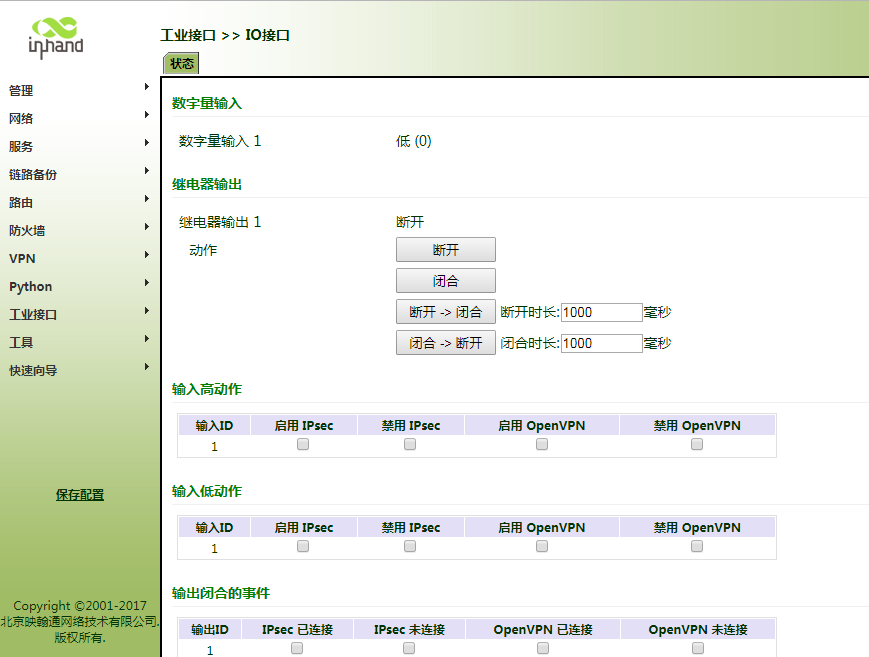Click the 保存配置 link

point(80,494)
